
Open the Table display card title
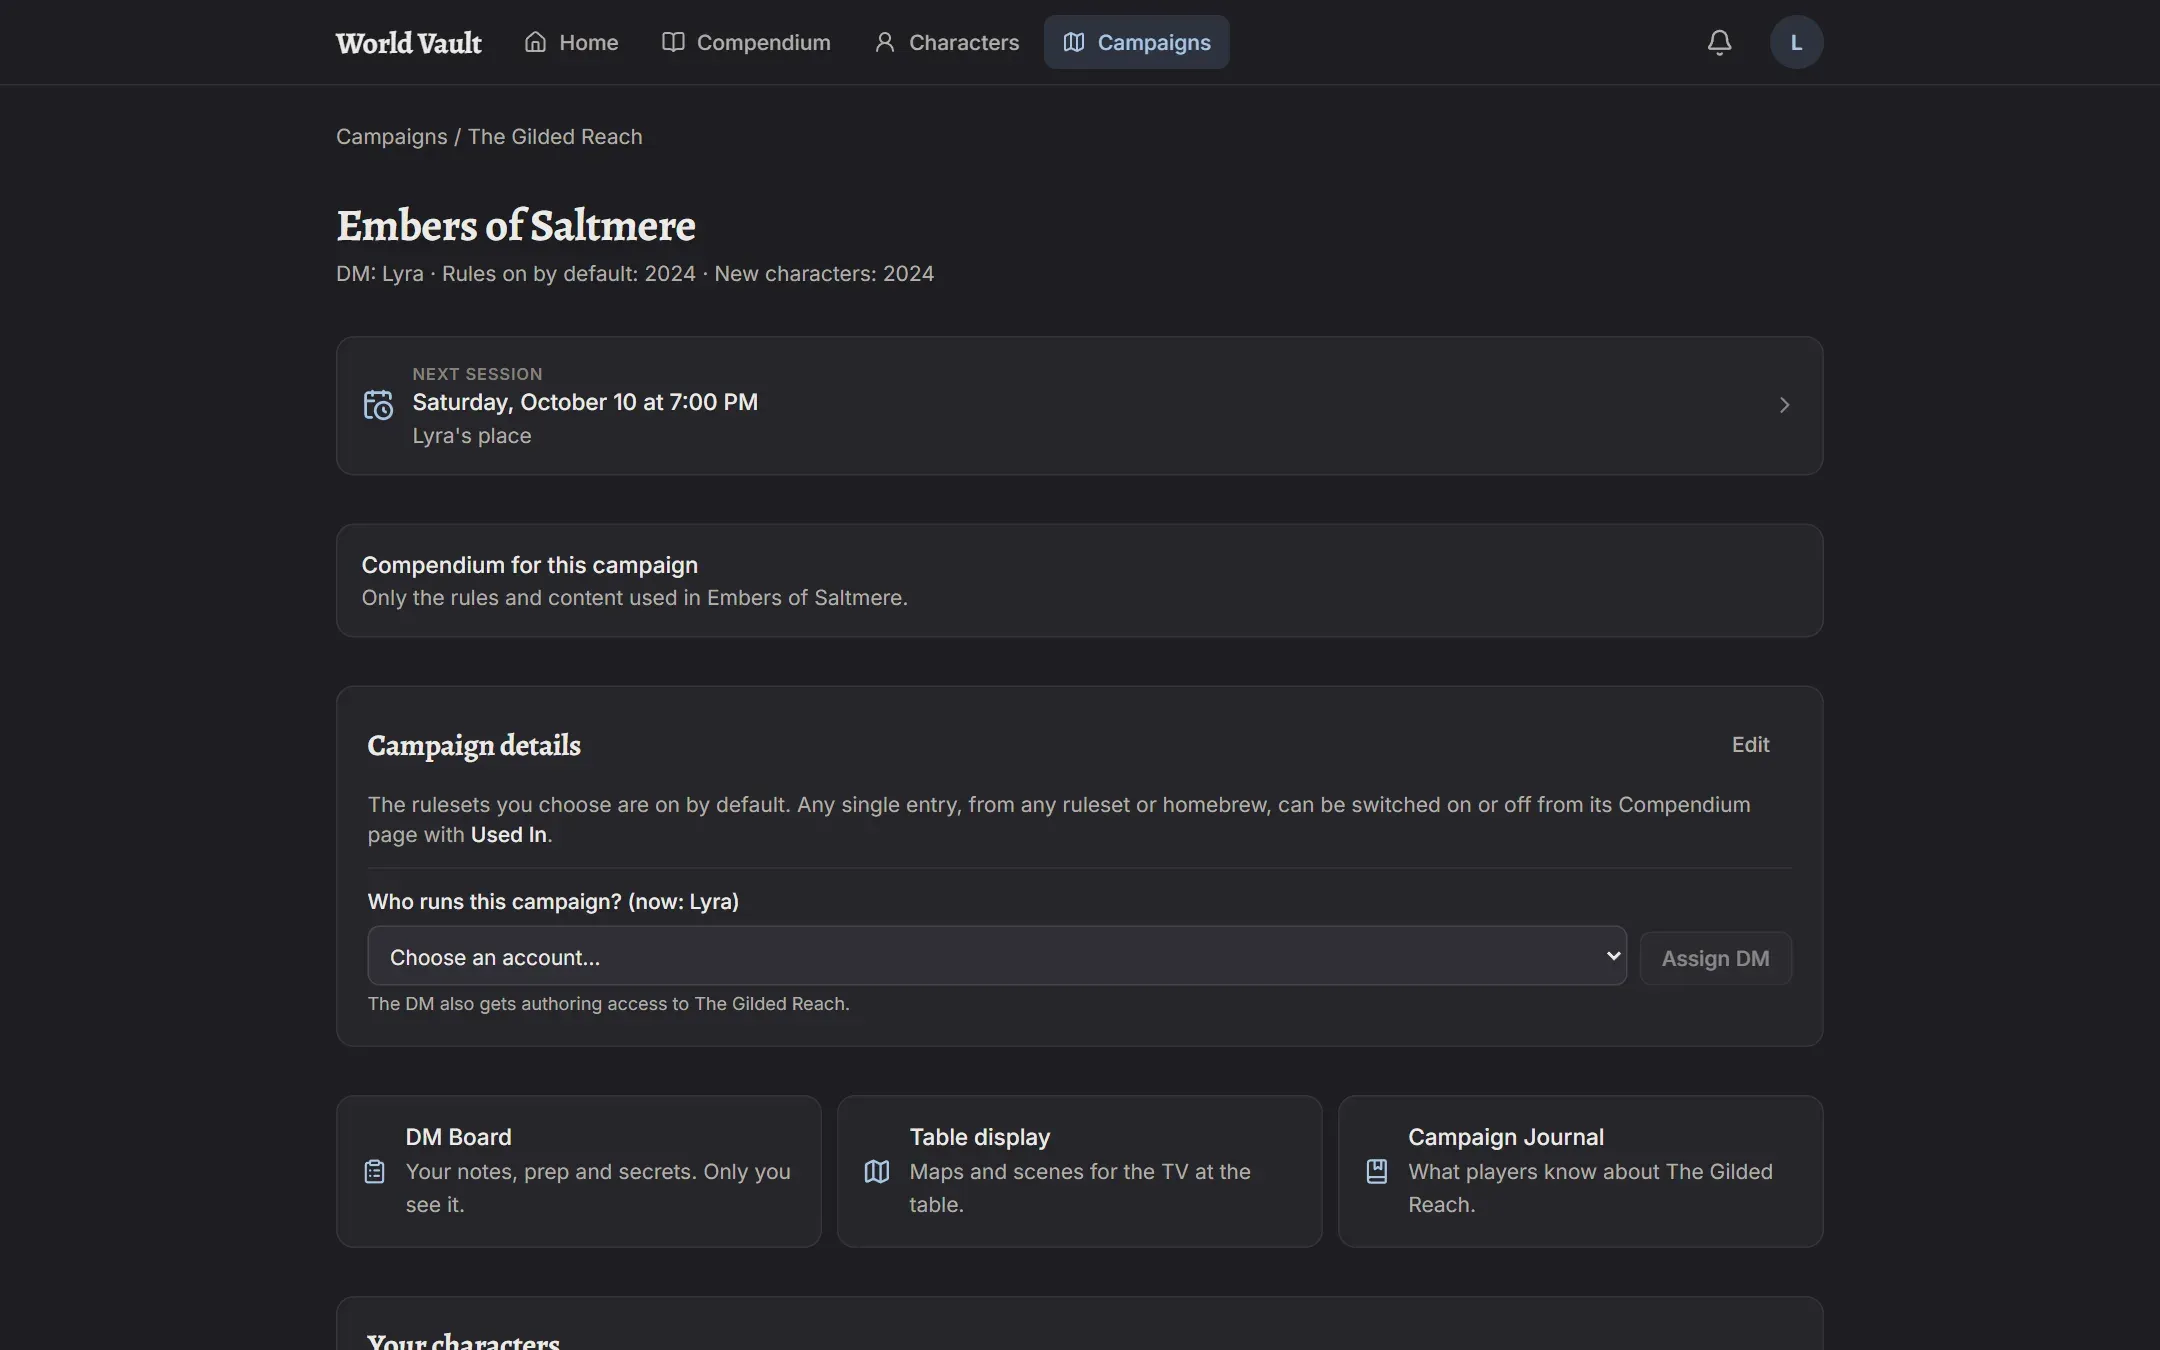pos(980,1137)
